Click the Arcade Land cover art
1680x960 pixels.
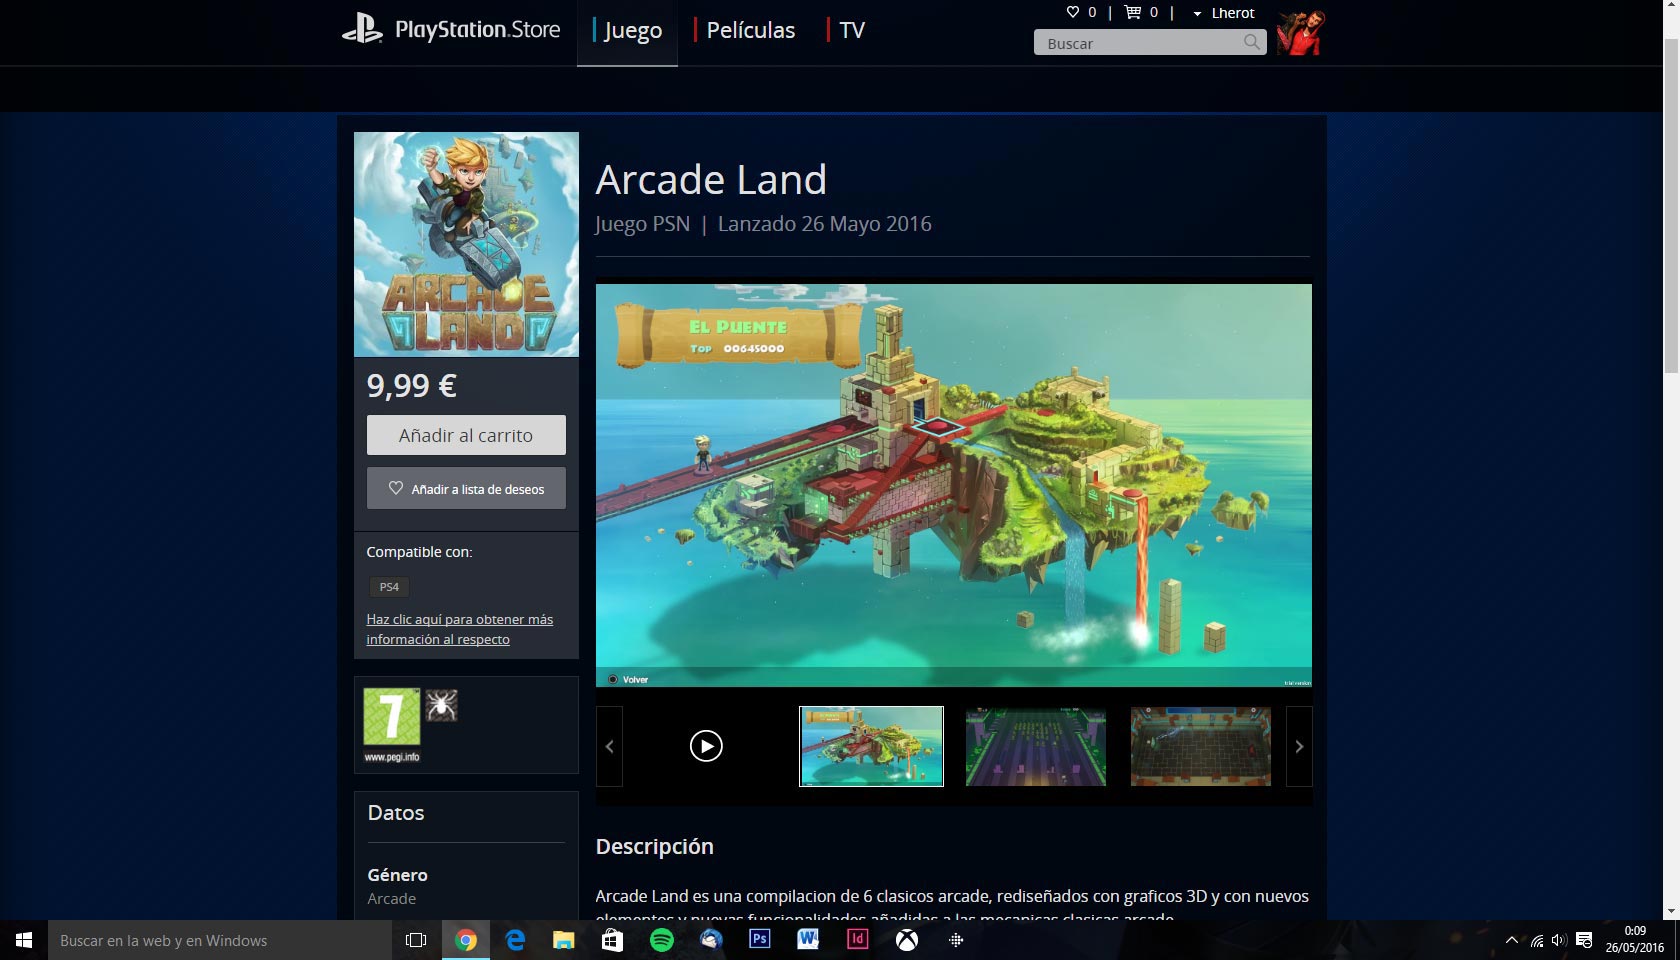(x=466, y=244)
